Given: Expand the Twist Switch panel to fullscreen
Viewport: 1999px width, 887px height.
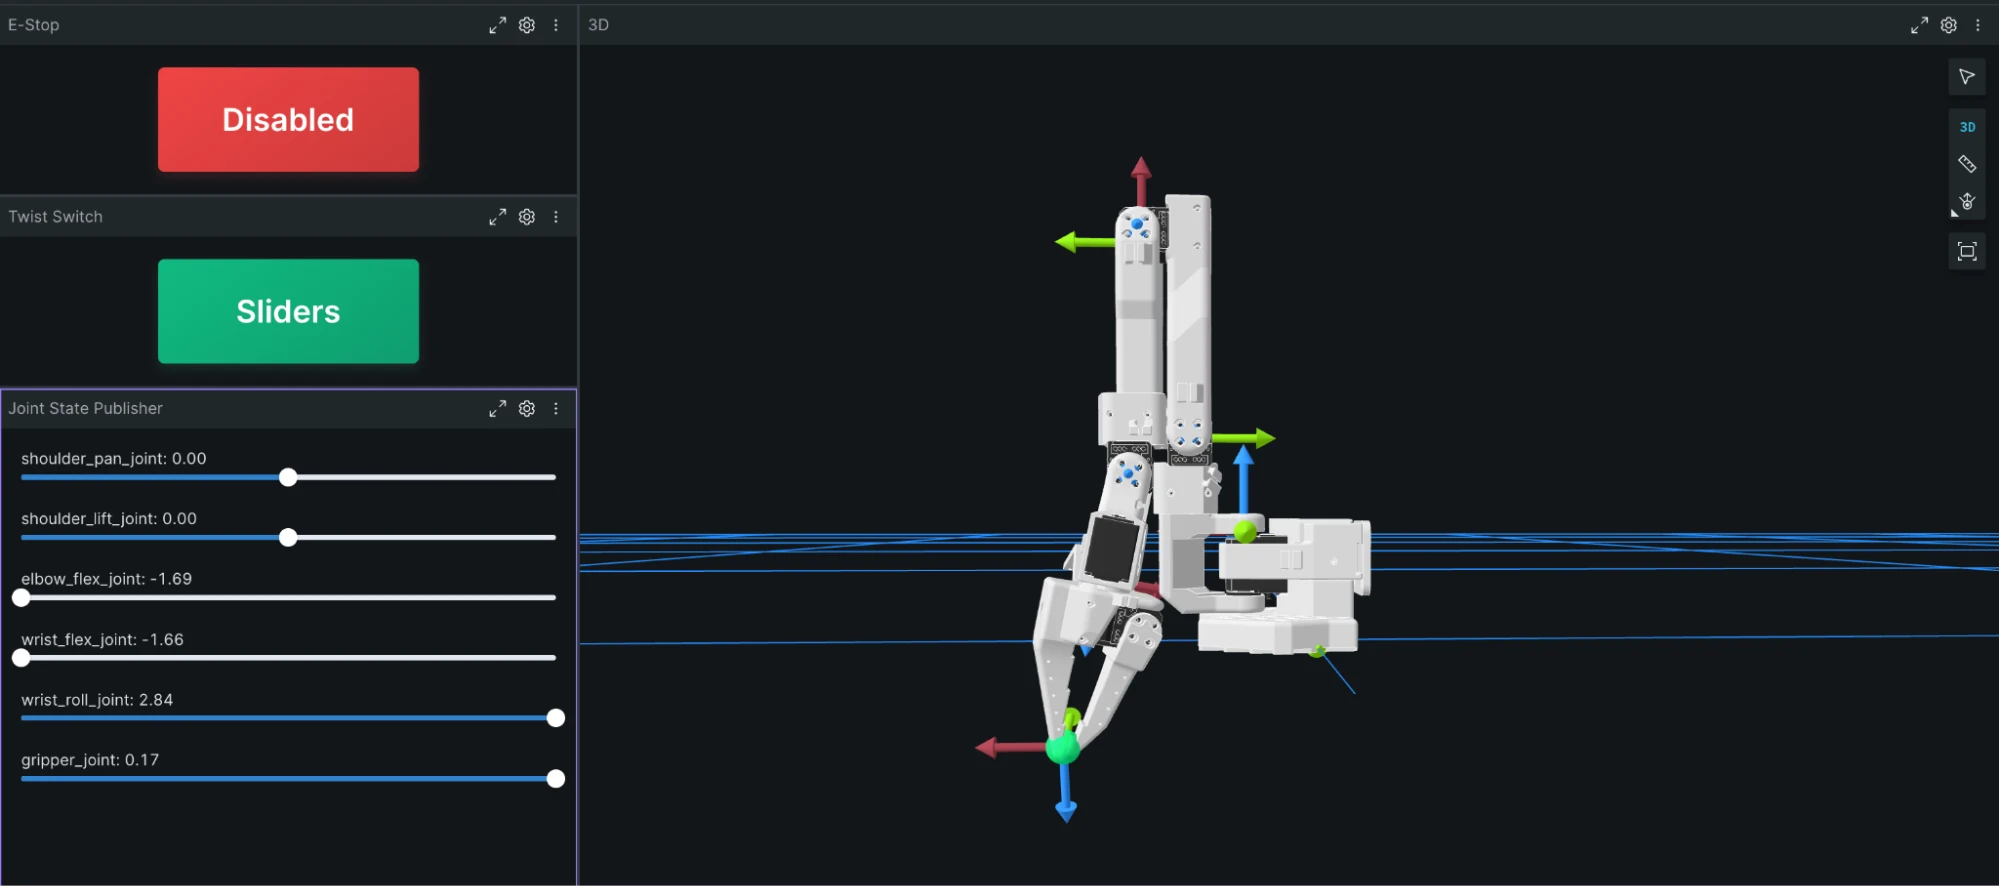Looking at the screenshot, I should (x=497, y=217).
